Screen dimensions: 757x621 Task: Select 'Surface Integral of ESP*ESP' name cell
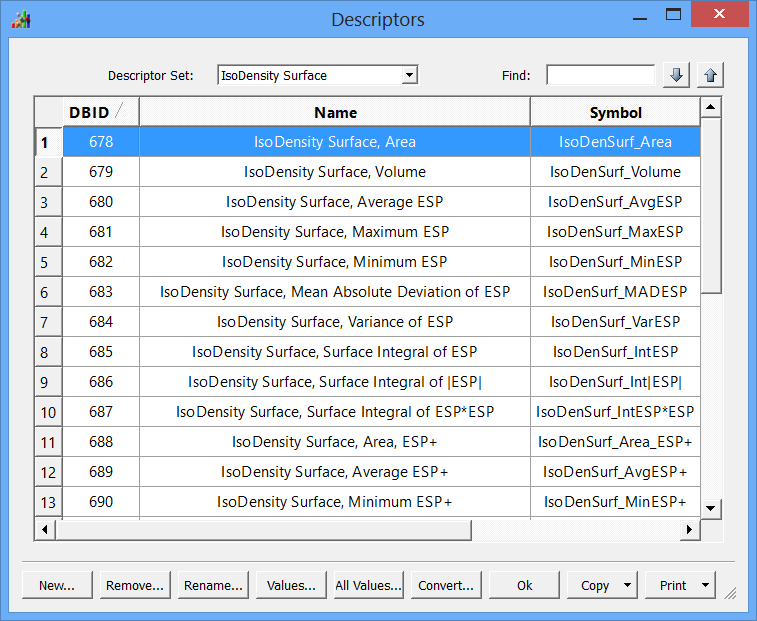[335, 412]
